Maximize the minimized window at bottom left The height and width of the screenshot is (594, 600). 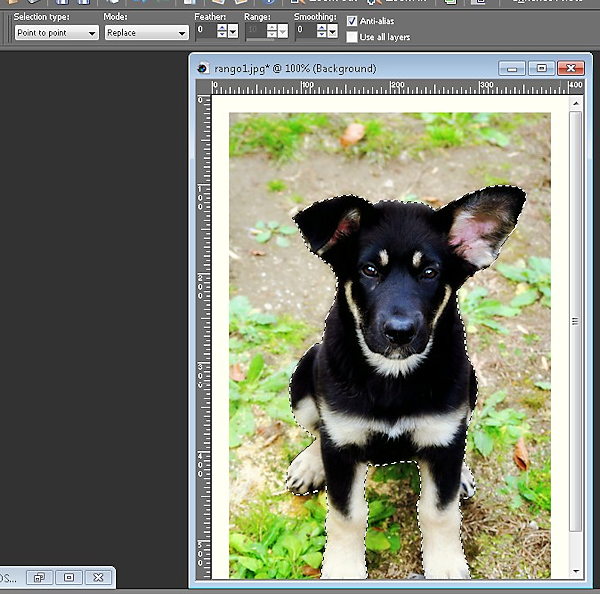(69, 578)
